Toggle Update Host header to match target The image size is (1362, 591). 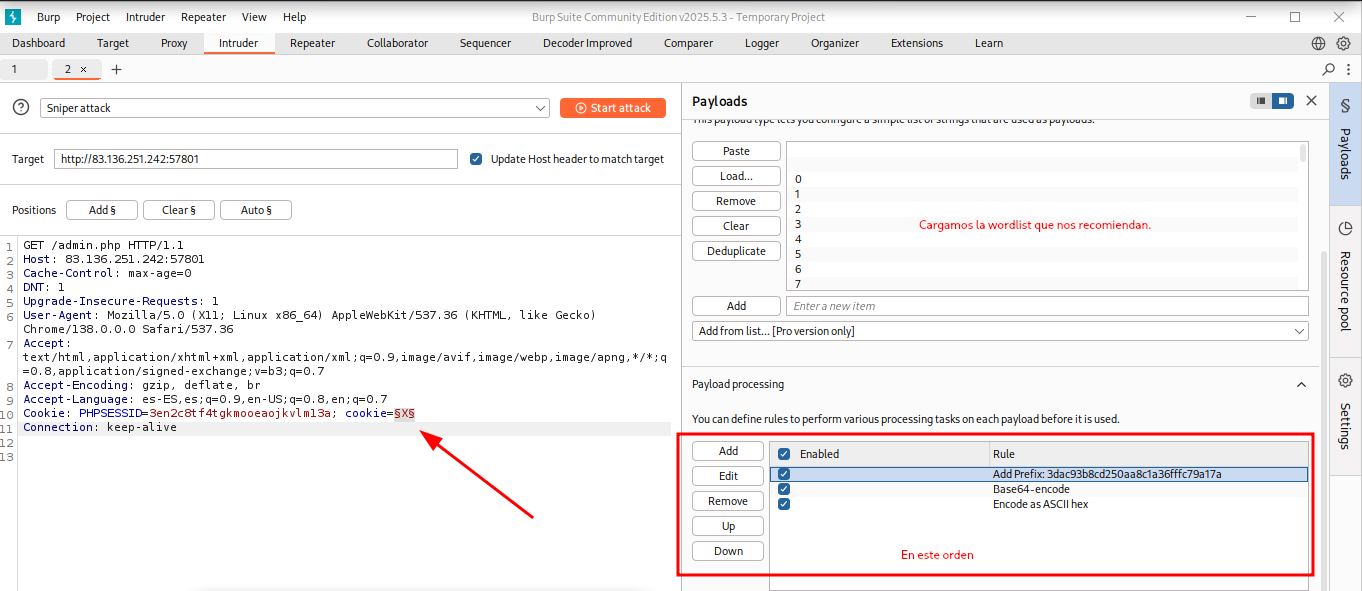(476, 159)
